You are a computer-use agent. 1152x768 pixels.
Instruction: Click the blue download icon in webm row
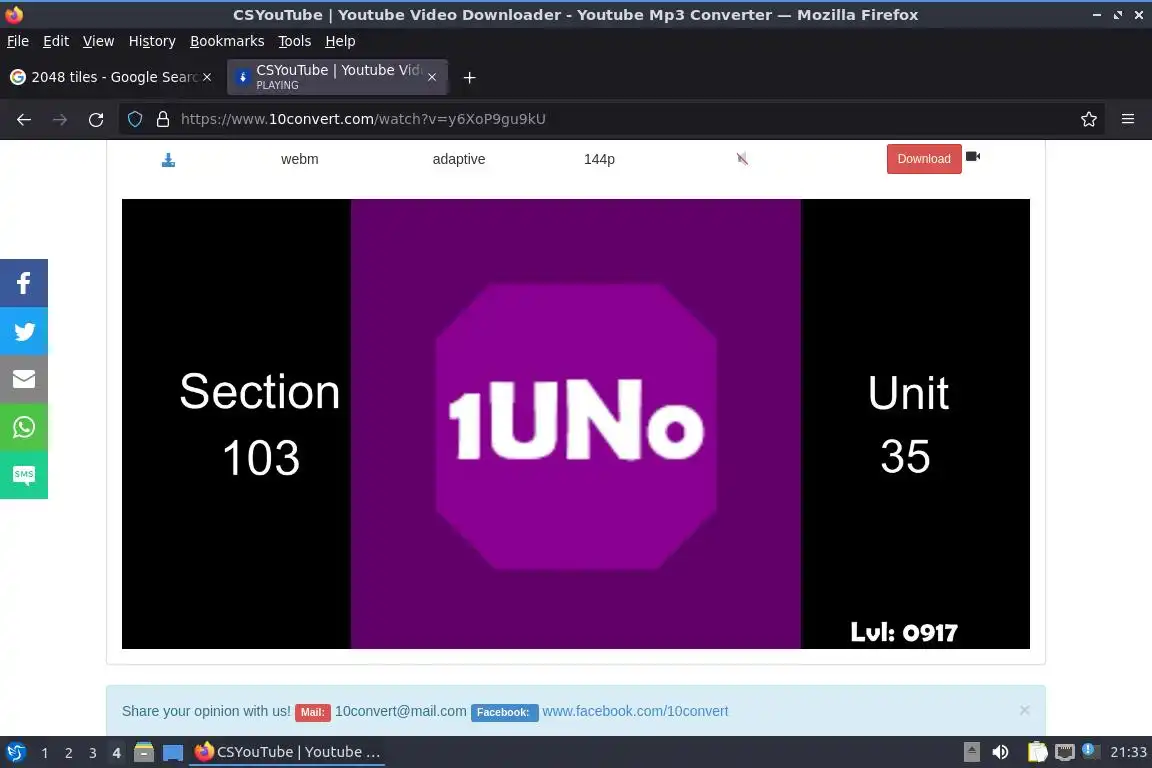(x=168, y=159)
